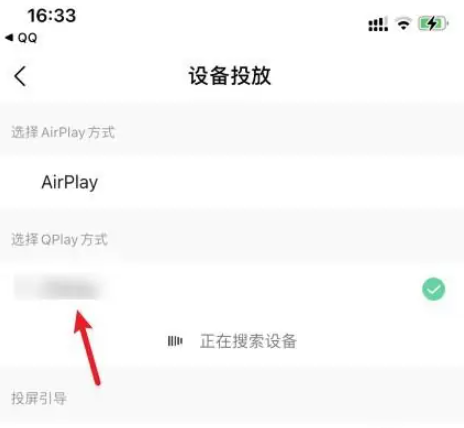This screenshot has width=464, height=428.
Task: Tap the small triangle beside QQ
Action: [x=9, y=38]
